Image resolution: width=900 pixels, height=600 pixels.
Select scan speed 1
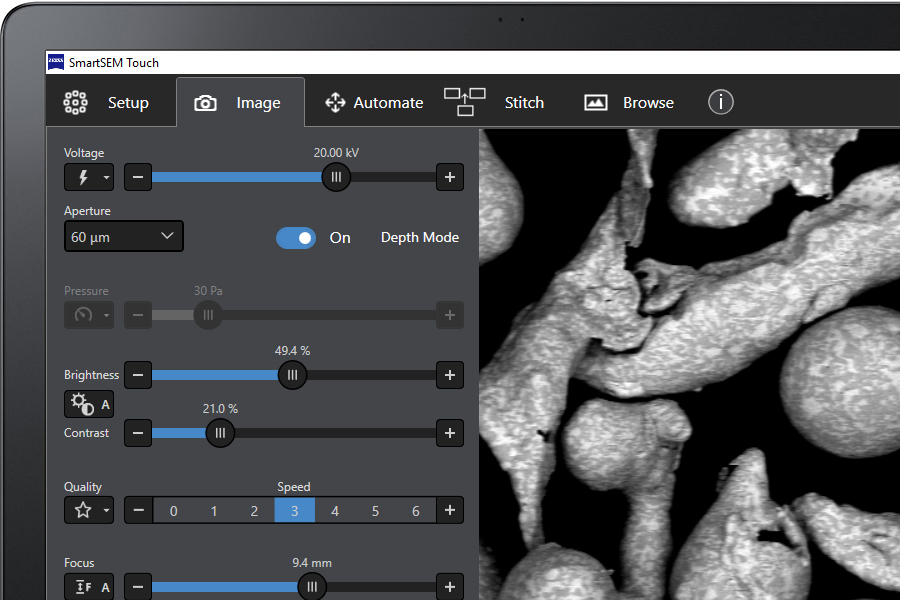click(x=214, y=510)
